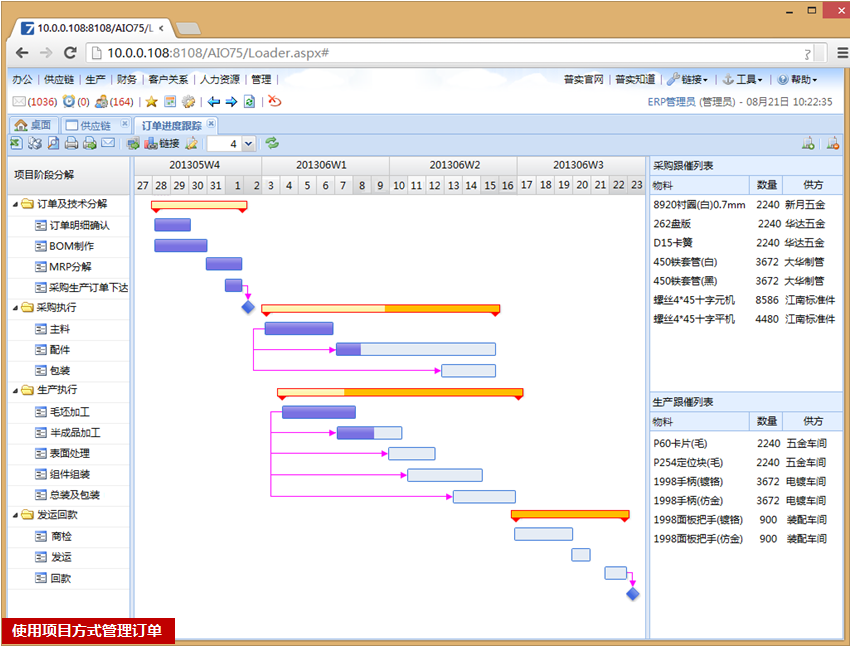The height and width of the screenshot is (647, 851).
Task: Click the left icon at toolbar's far right
Action: 808,143
